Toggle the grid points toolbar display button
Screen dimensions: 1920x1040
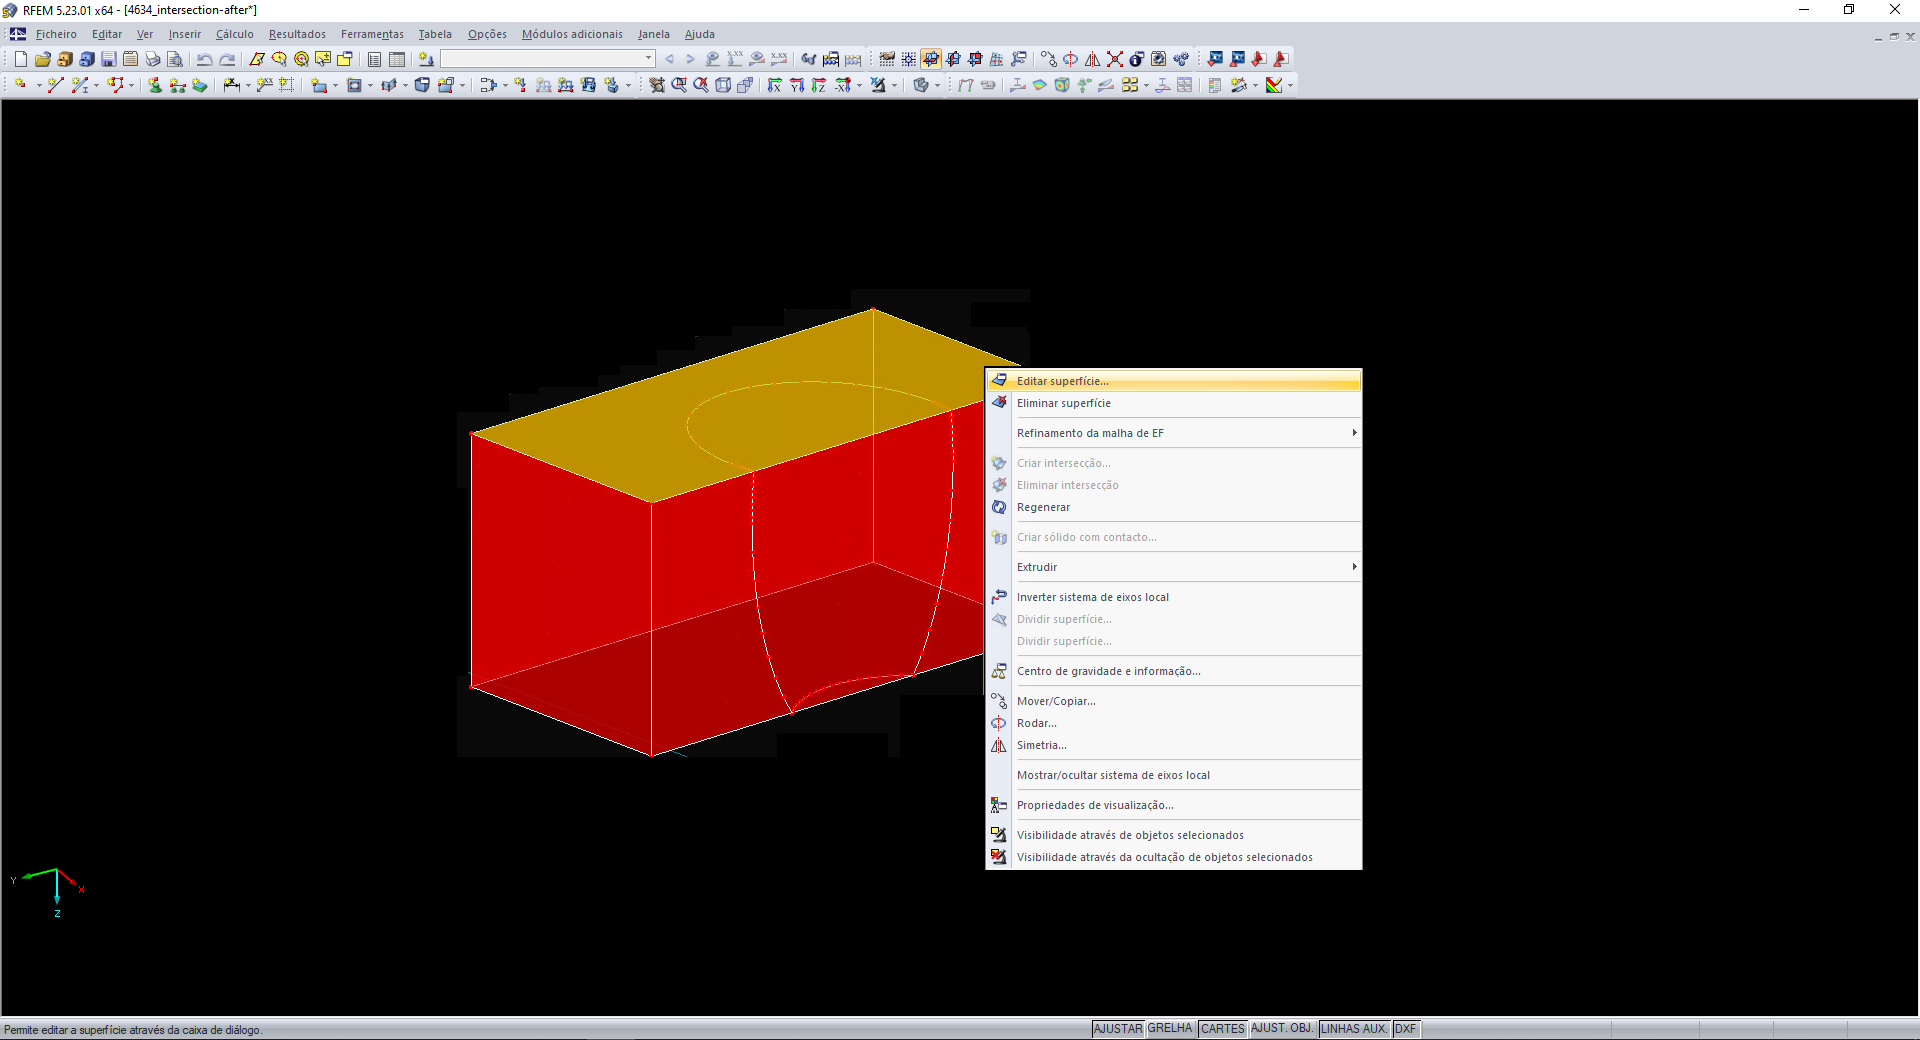909,59
